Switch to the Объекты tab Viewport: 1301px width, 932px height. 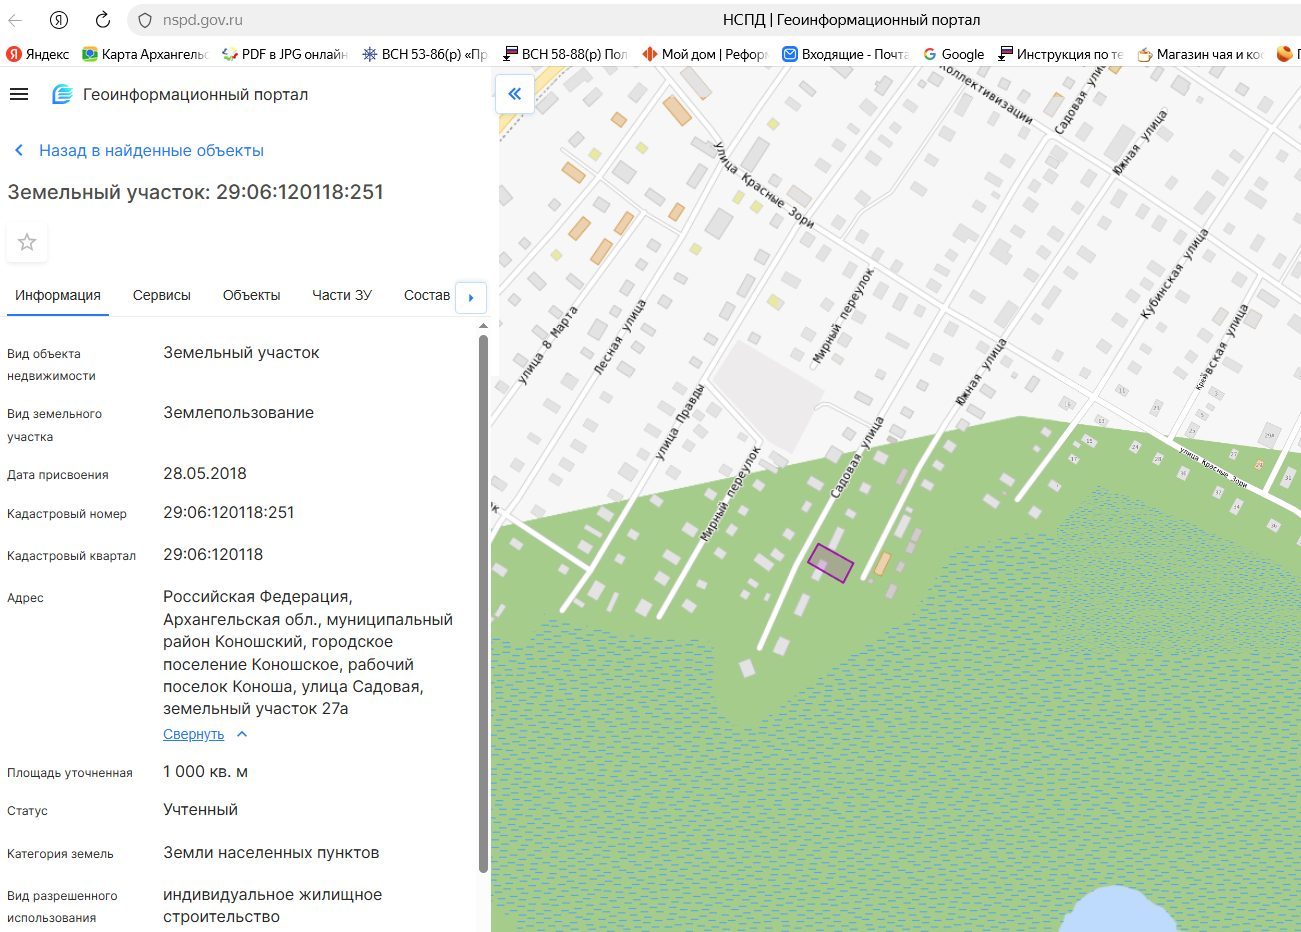tap(251, 295)
